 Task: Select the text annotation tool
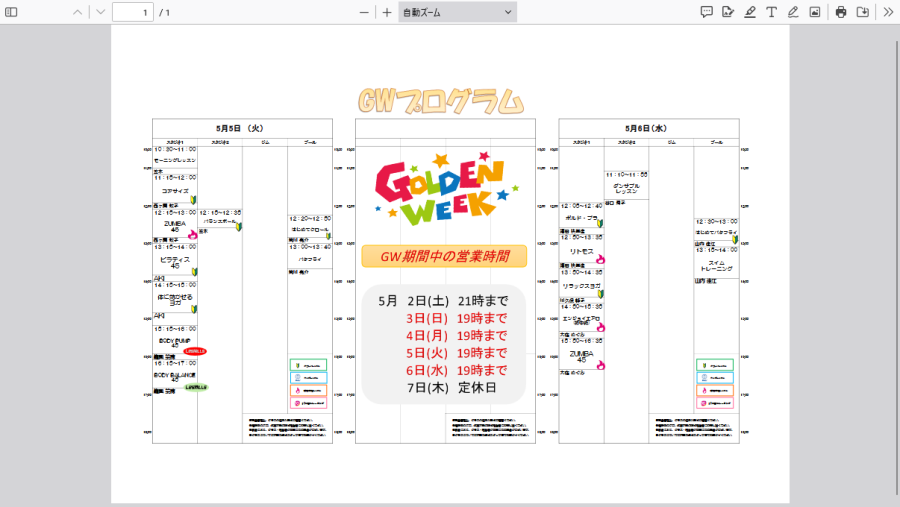[x=771, y=12]
